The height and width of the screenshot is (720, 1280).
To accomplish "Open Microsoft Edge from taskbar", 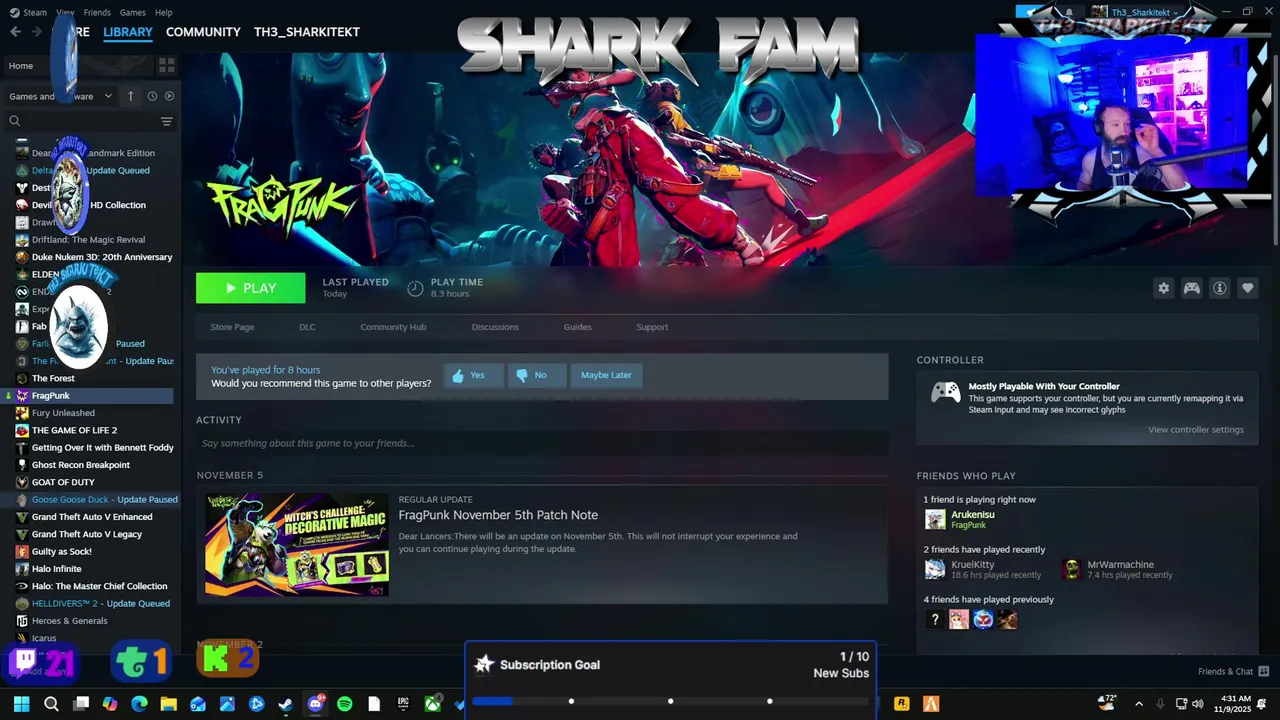I will [139, 704].
